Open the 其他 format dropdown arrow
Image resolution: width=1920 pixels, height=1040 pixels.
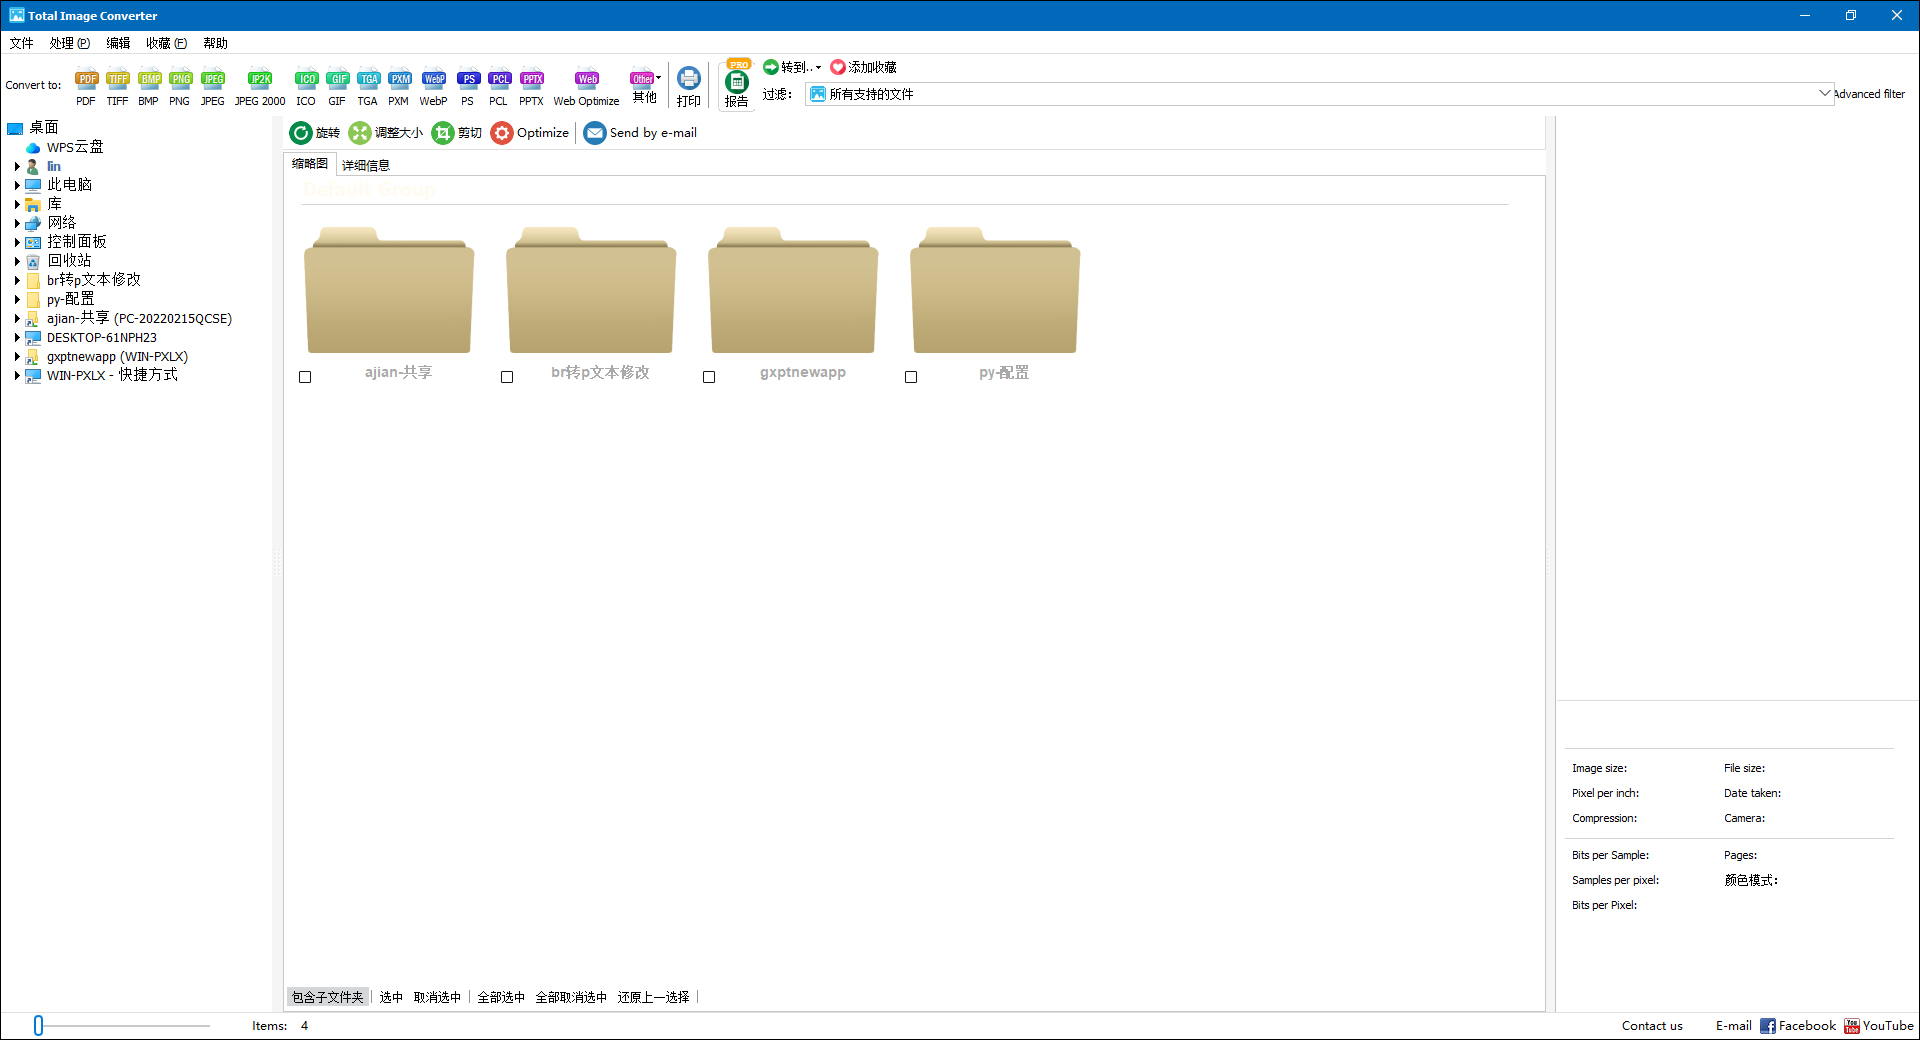(x=658, y=78)
